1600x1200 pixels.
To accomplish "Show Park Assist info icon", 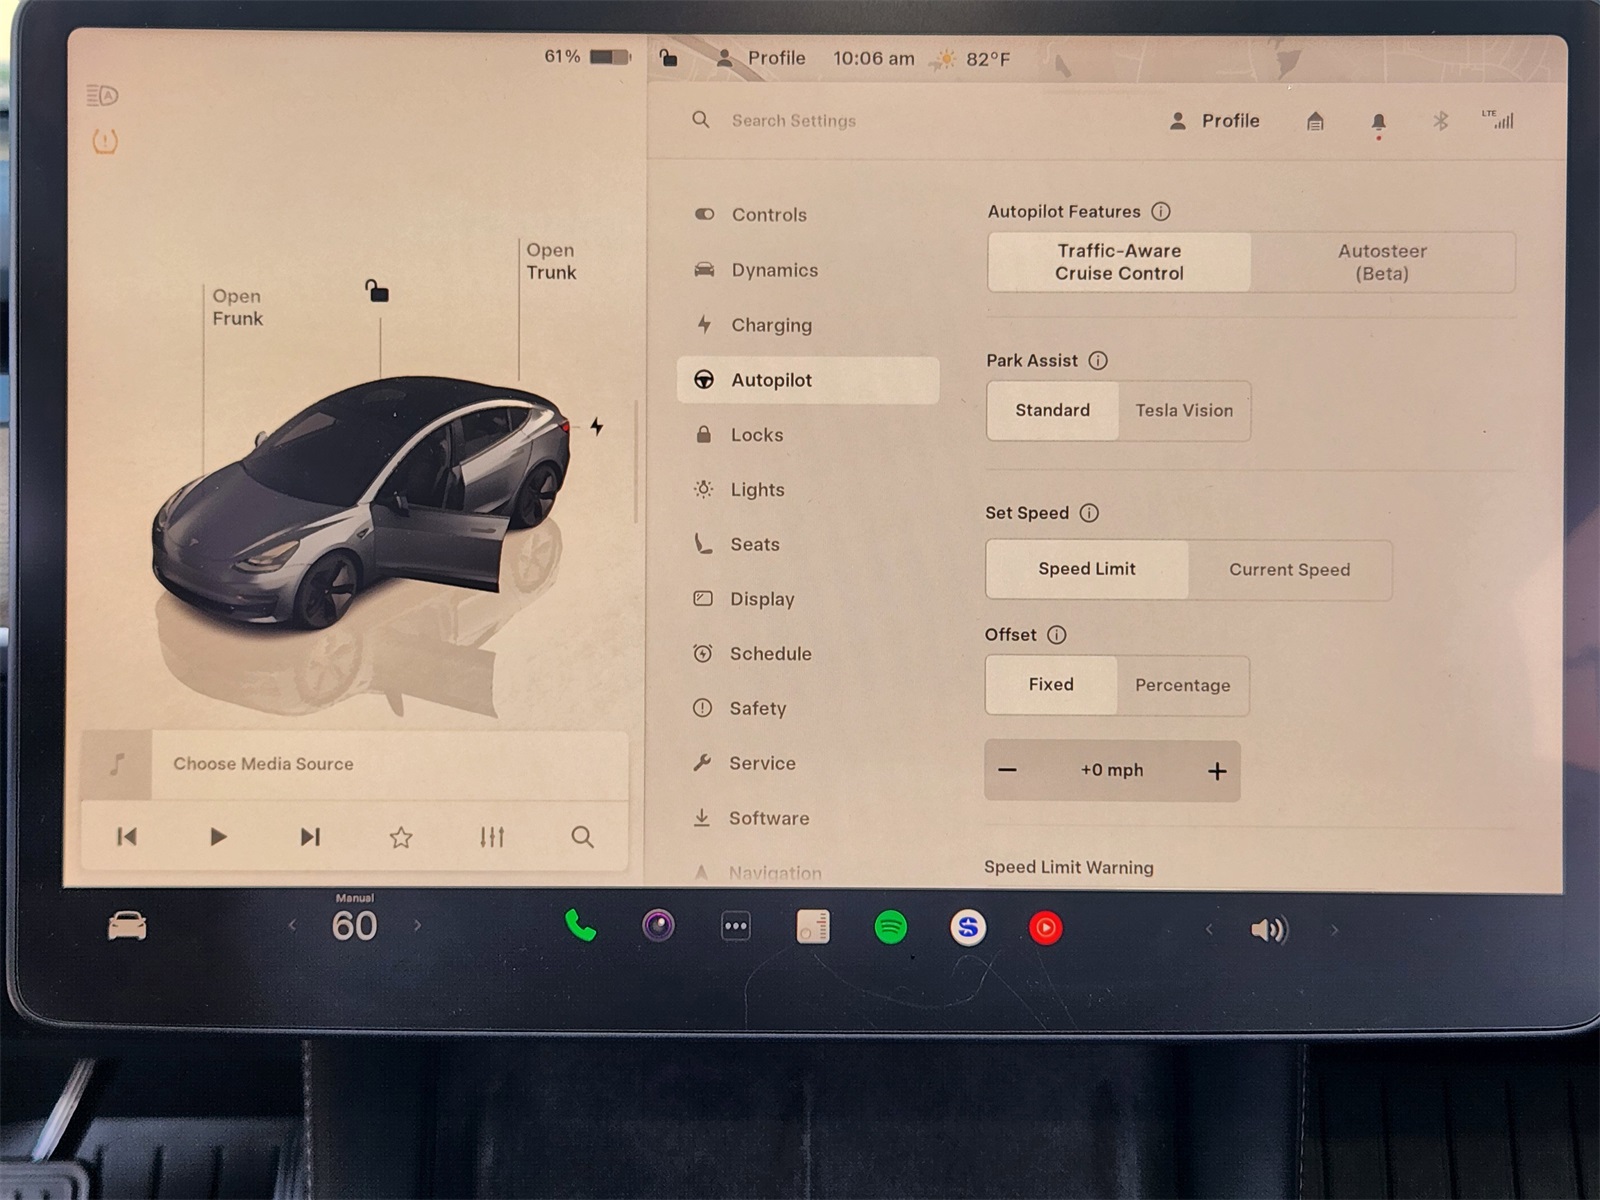I will click(1098, 360).
